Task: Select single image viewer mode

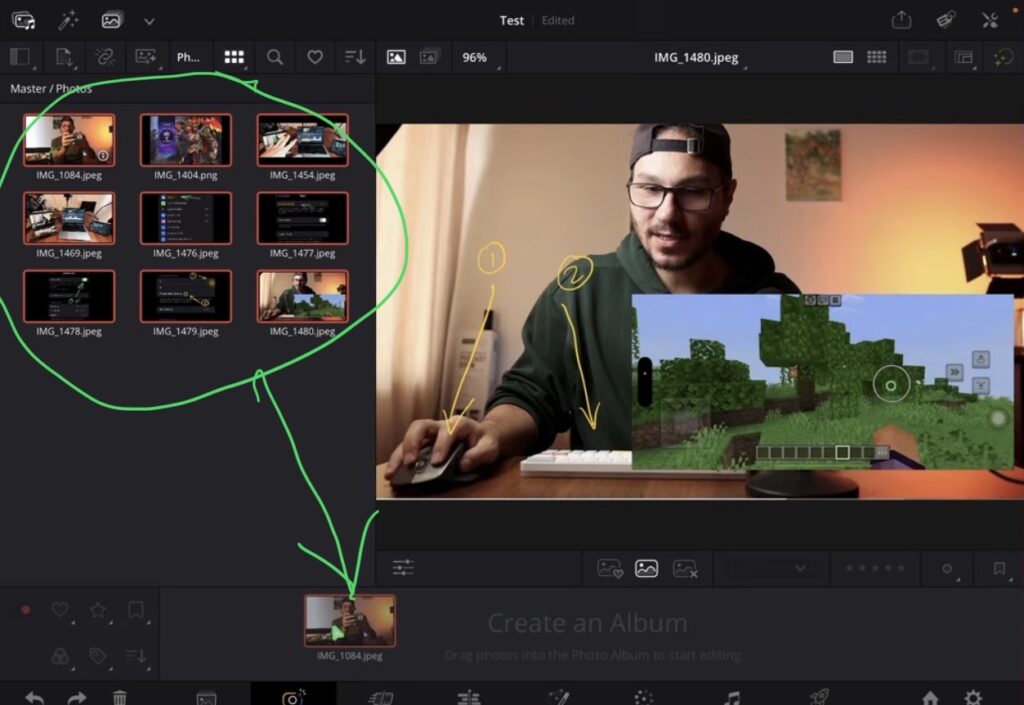Action: coord(396,57)
